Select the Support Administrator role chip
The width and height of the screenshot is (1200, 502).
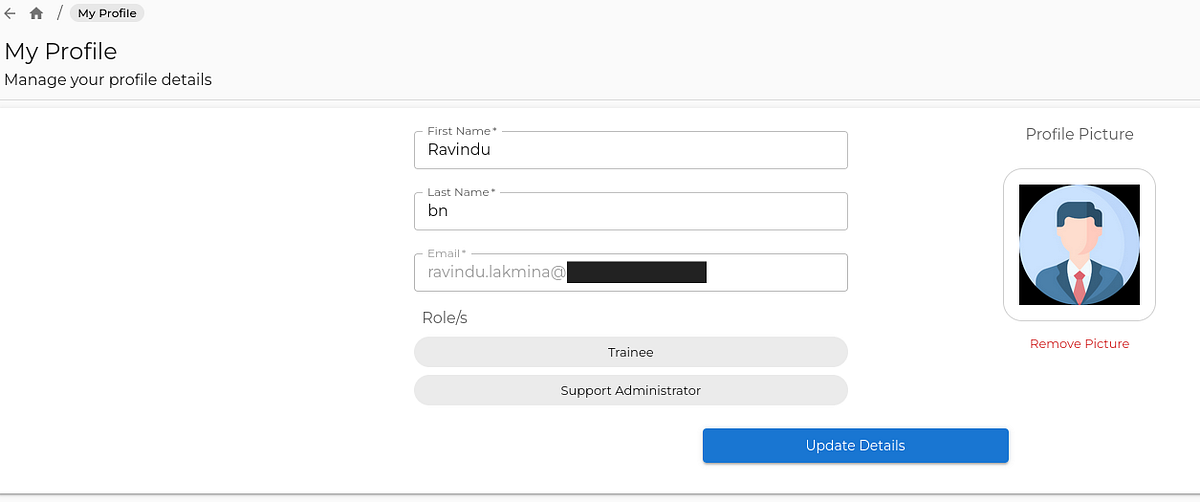(x=631, y=390)
